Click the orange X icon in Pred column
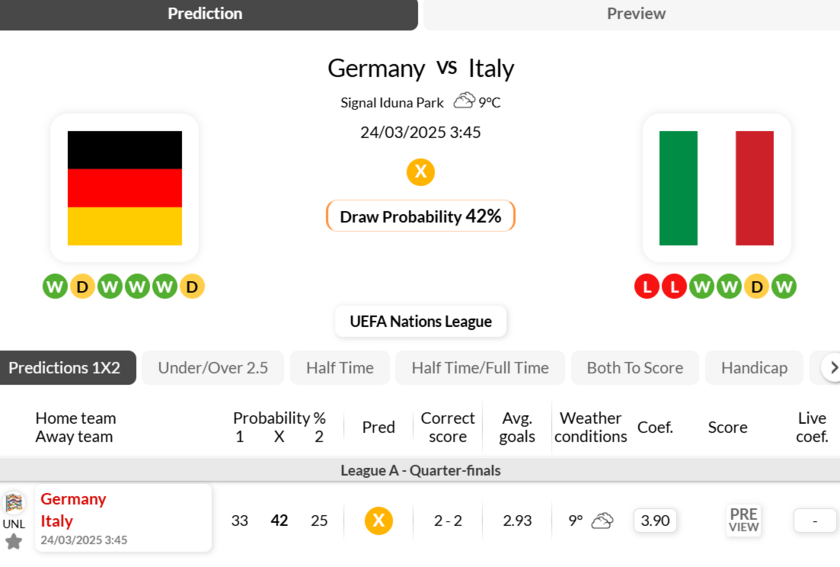Image resolution: width=840 pixels, height=567 pixels. click(x=378, y=520)
